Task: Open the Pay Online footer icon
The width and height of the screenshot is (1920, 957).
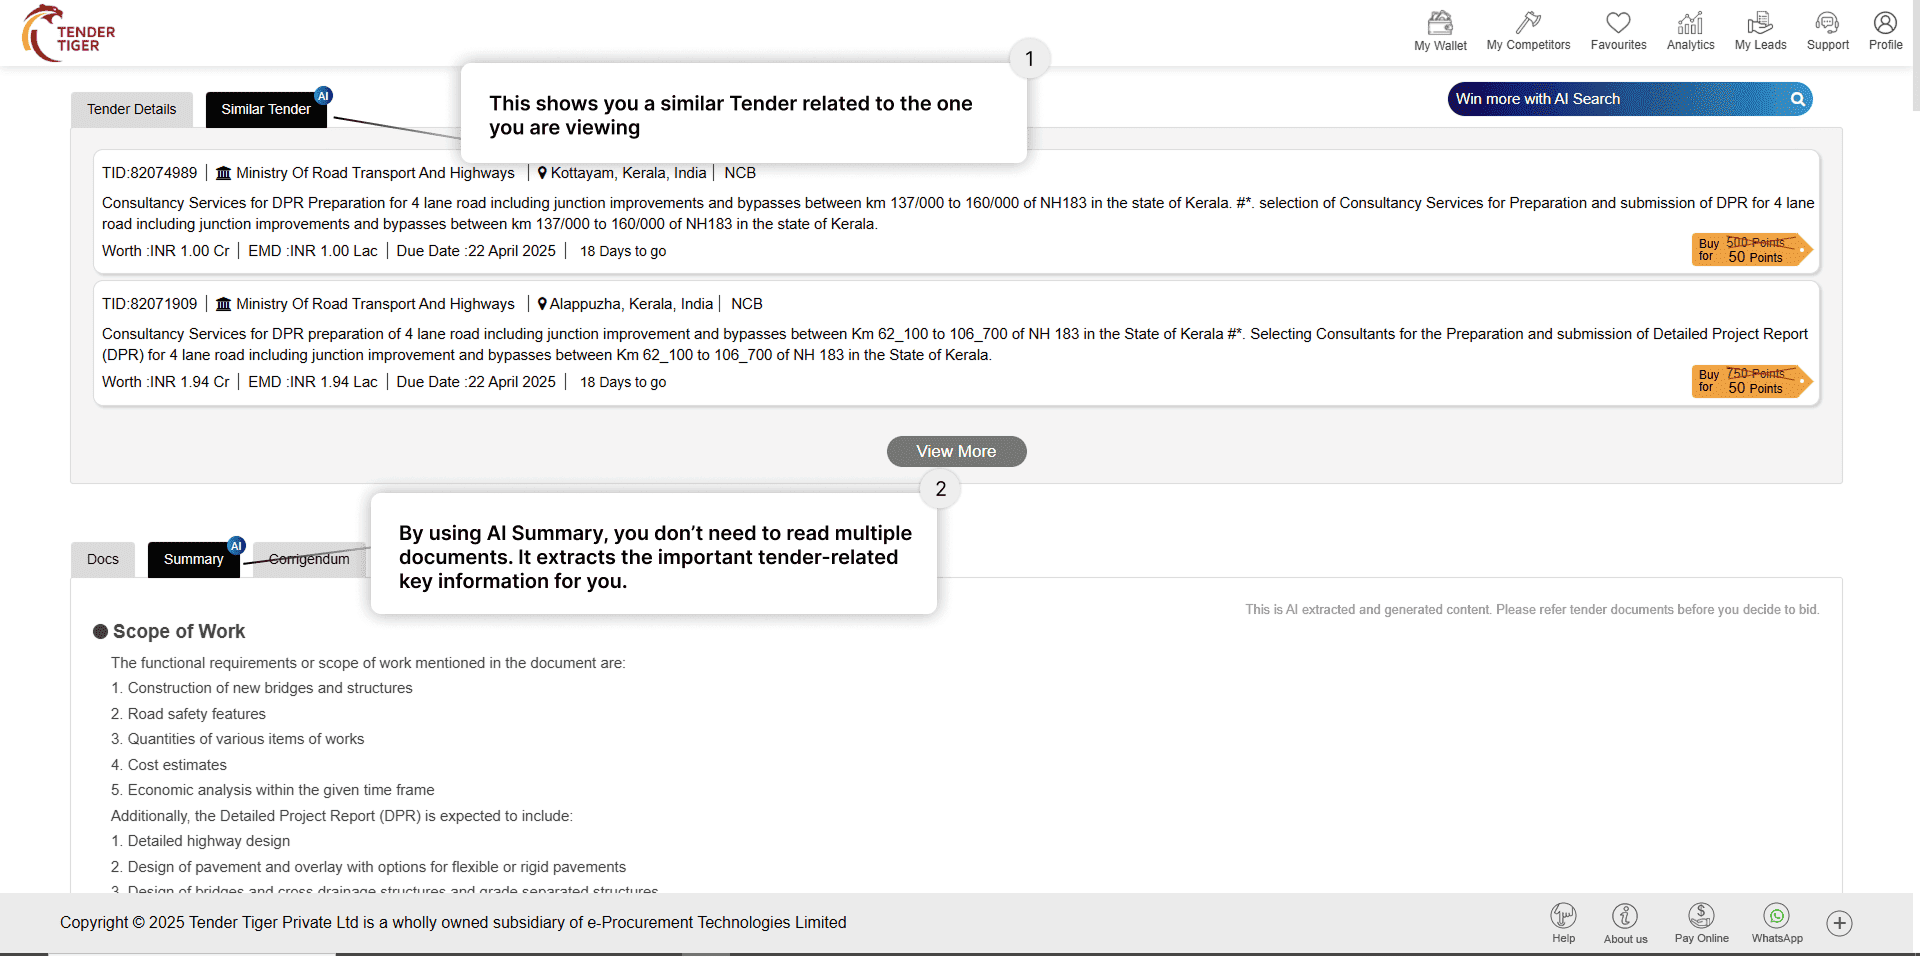Action: click(x=1701, y=916)
